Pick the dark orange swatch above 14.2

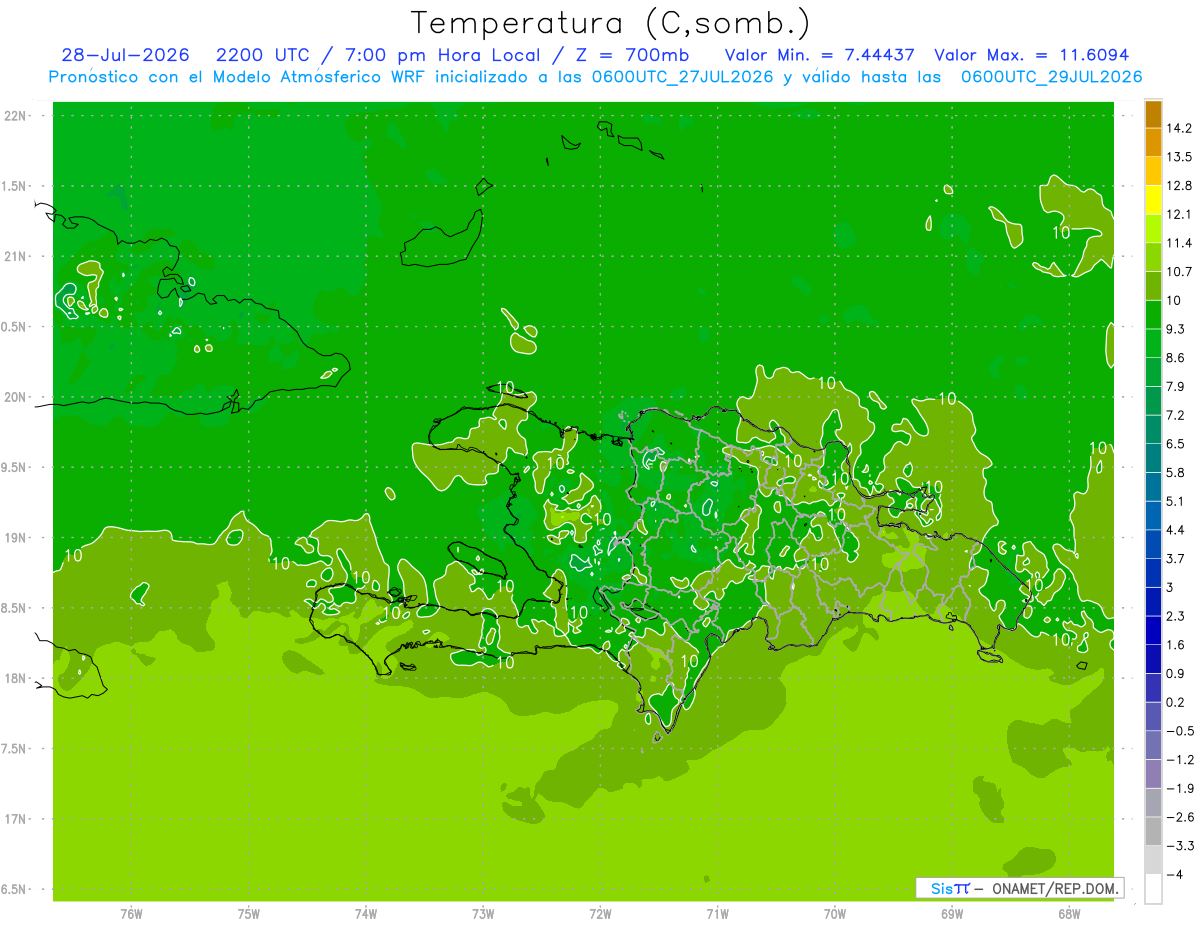[1153, 114]
